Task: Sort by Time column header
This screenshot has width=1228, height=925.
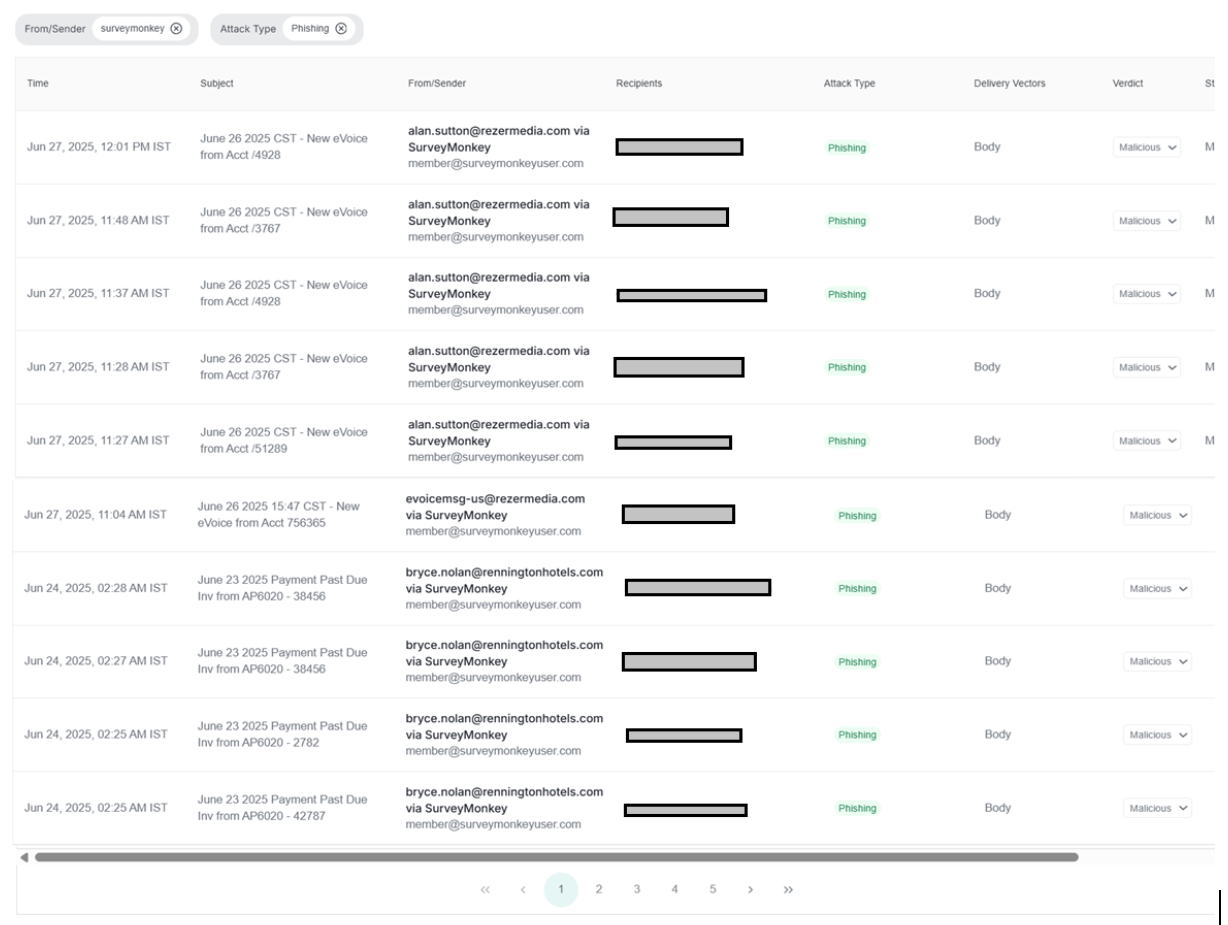Action: pos(37,83)
